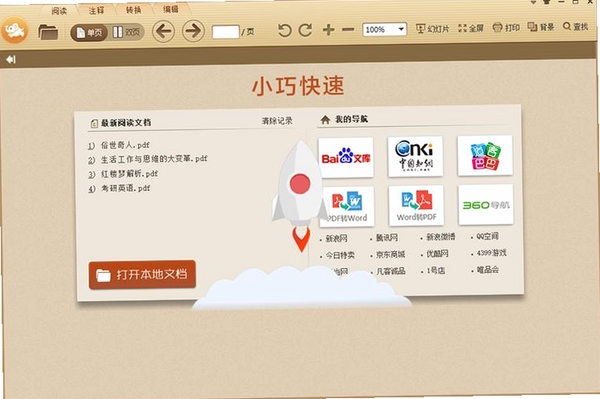
Task: Click the 打印 print button
Action: [506, 27]
